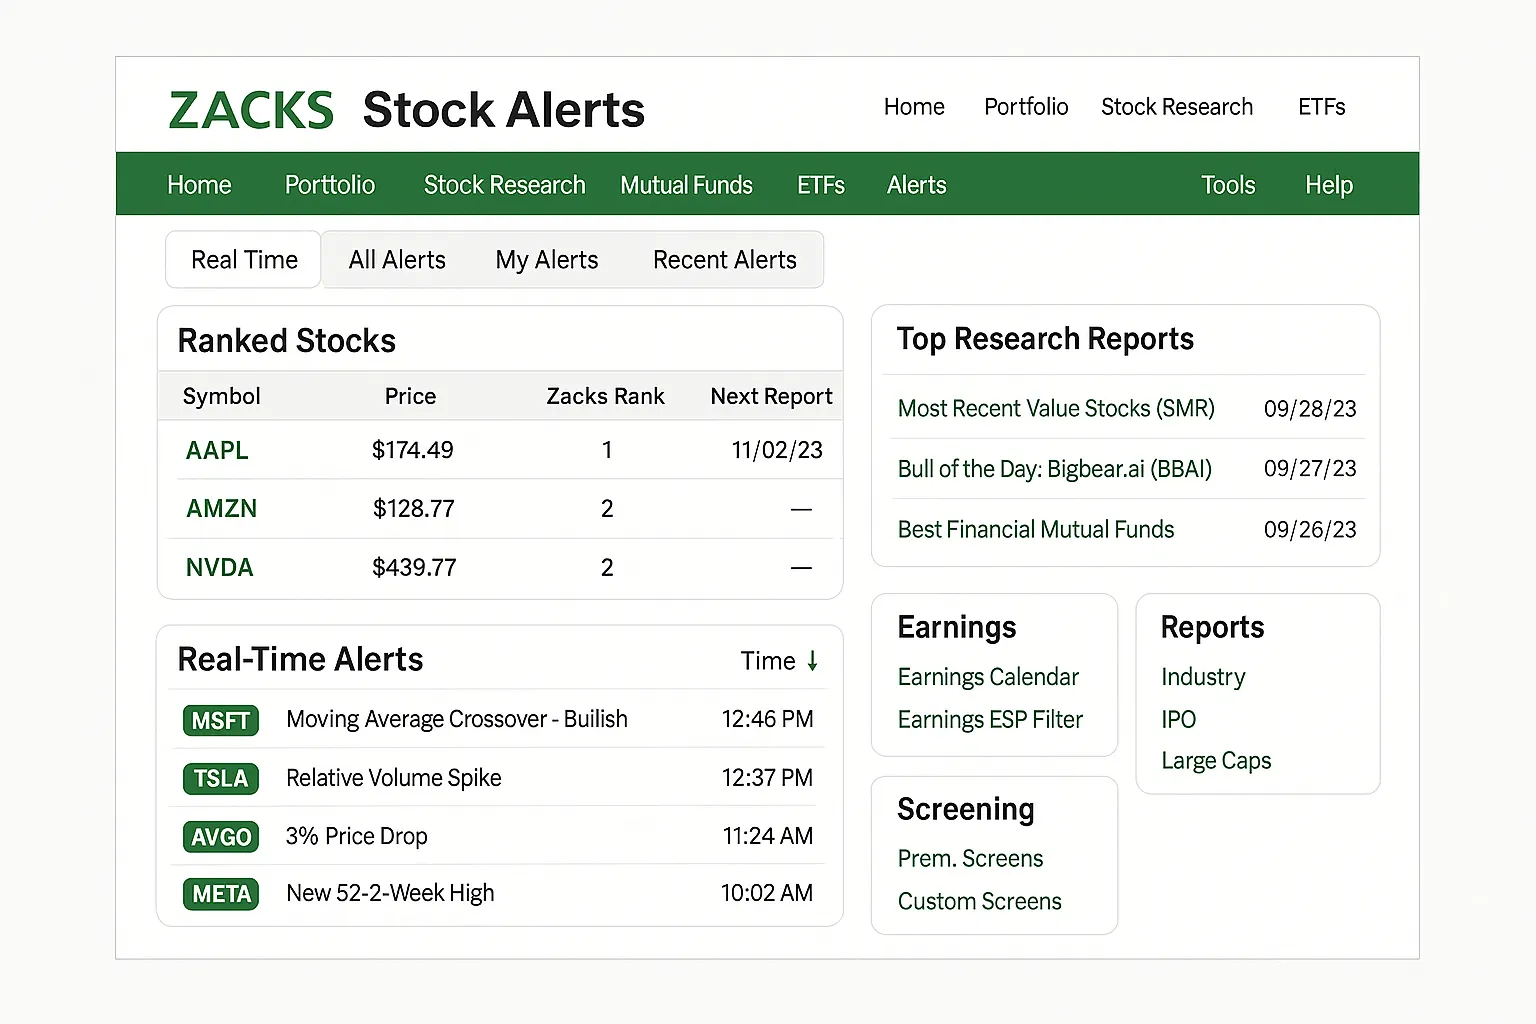Select ETFs in green navigation bar
The image size is (1536, 1024).
point(821,185)
